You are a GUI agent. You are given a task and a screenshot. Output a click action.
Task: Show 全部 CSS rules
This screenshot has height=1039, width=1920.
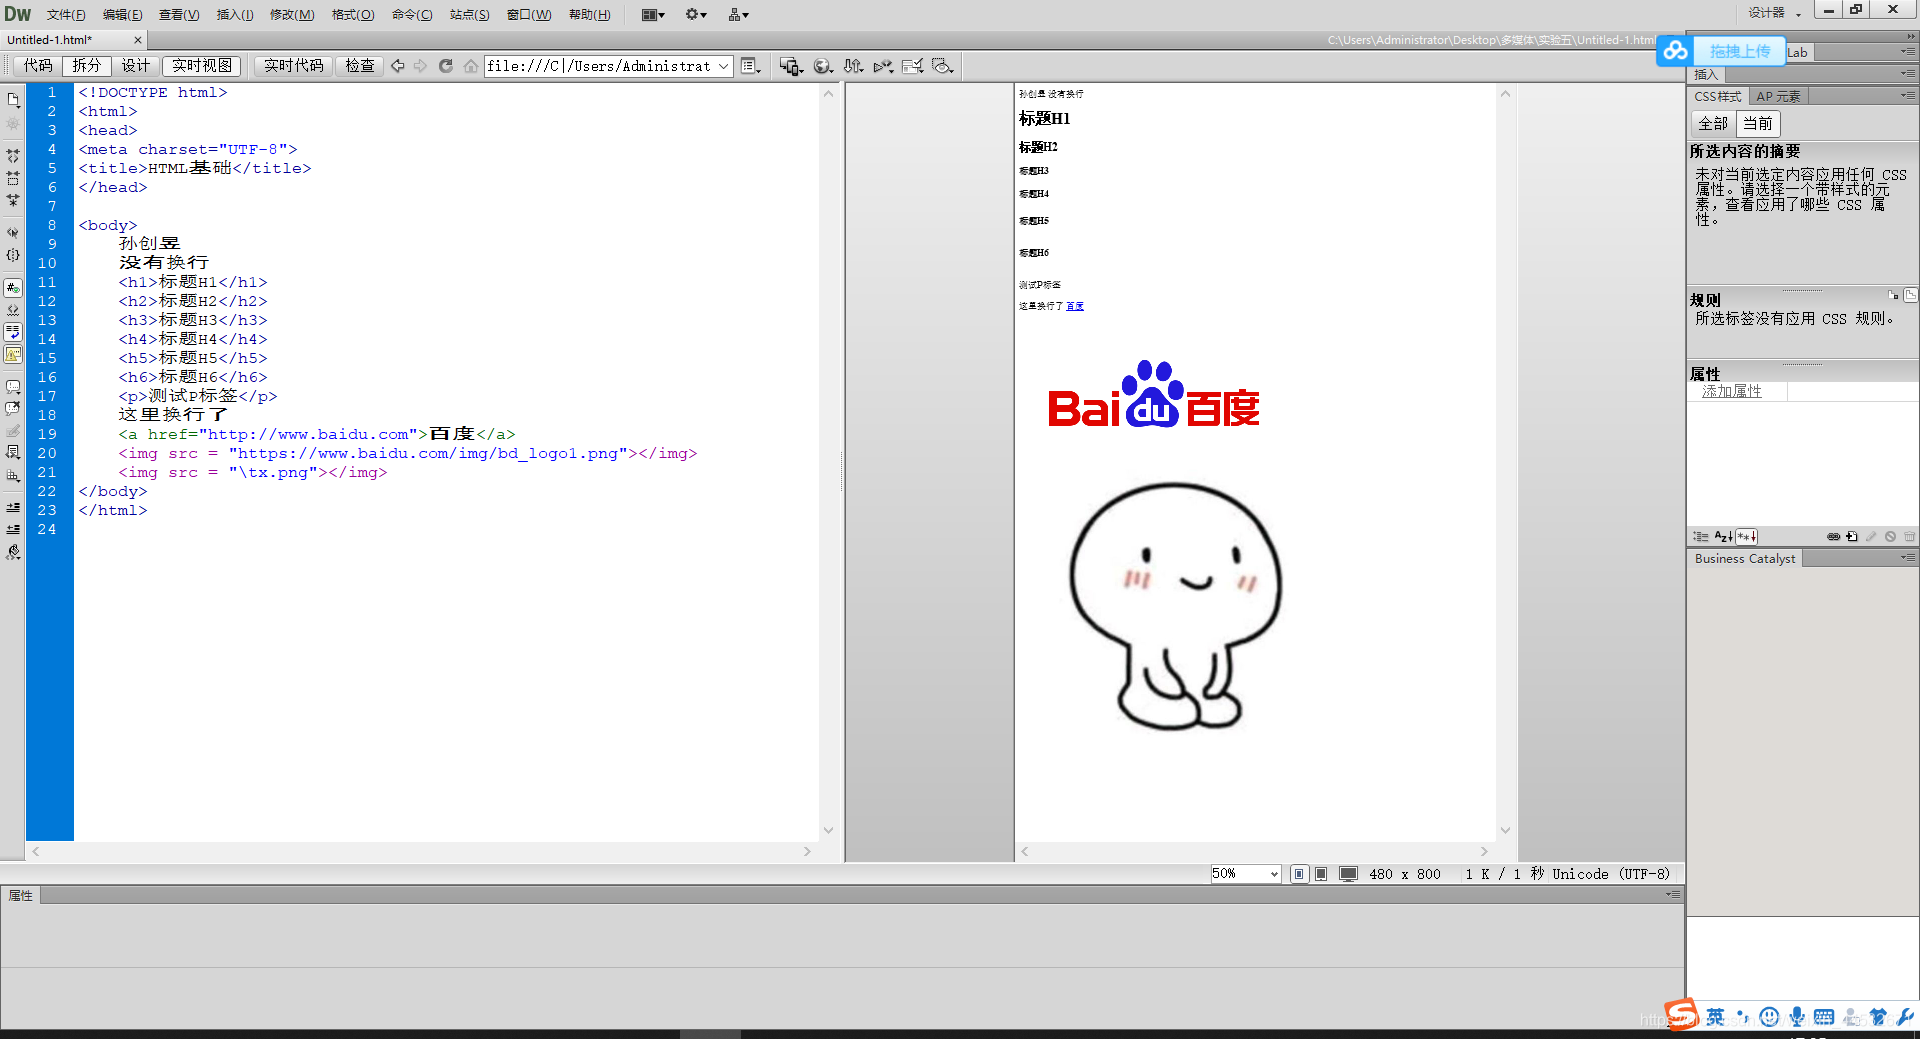tap(1713, 123)
